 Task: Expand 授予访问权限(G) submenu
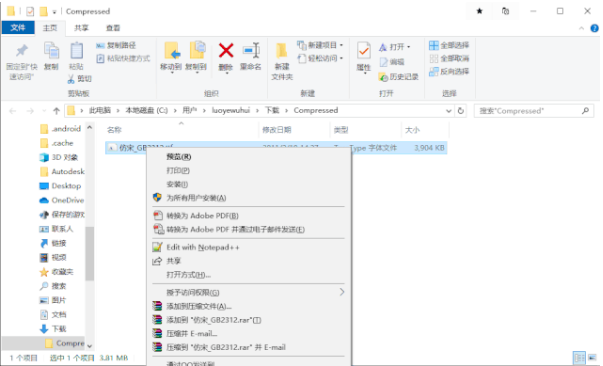248,293
